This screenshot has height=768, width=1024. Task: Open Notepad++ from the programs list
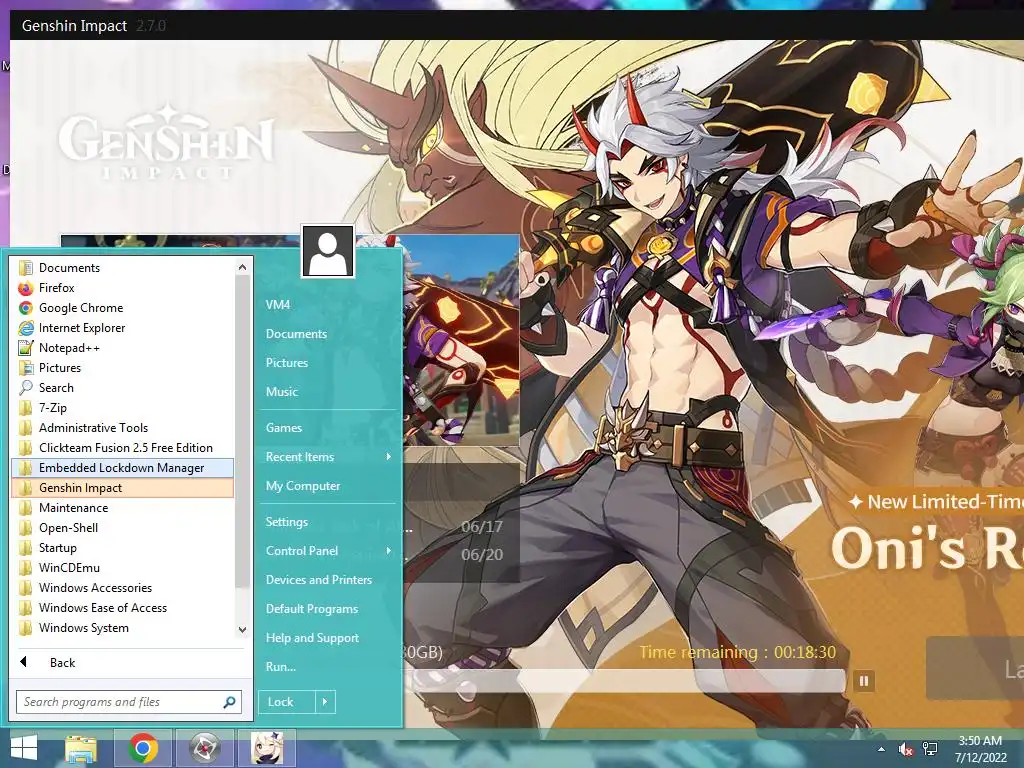pos(123,348)
